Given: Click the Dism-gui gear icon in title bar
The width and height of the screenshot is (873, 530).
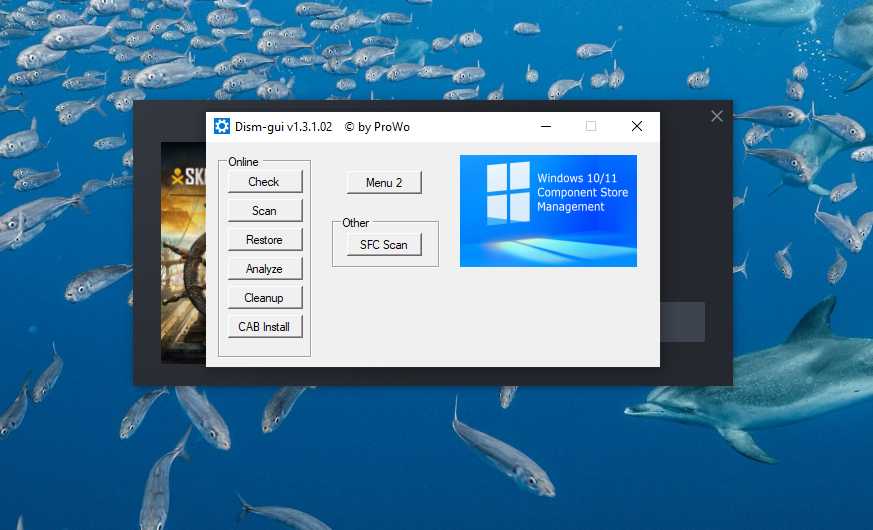Looking at the screenshot, I should (x=222, y=126).
